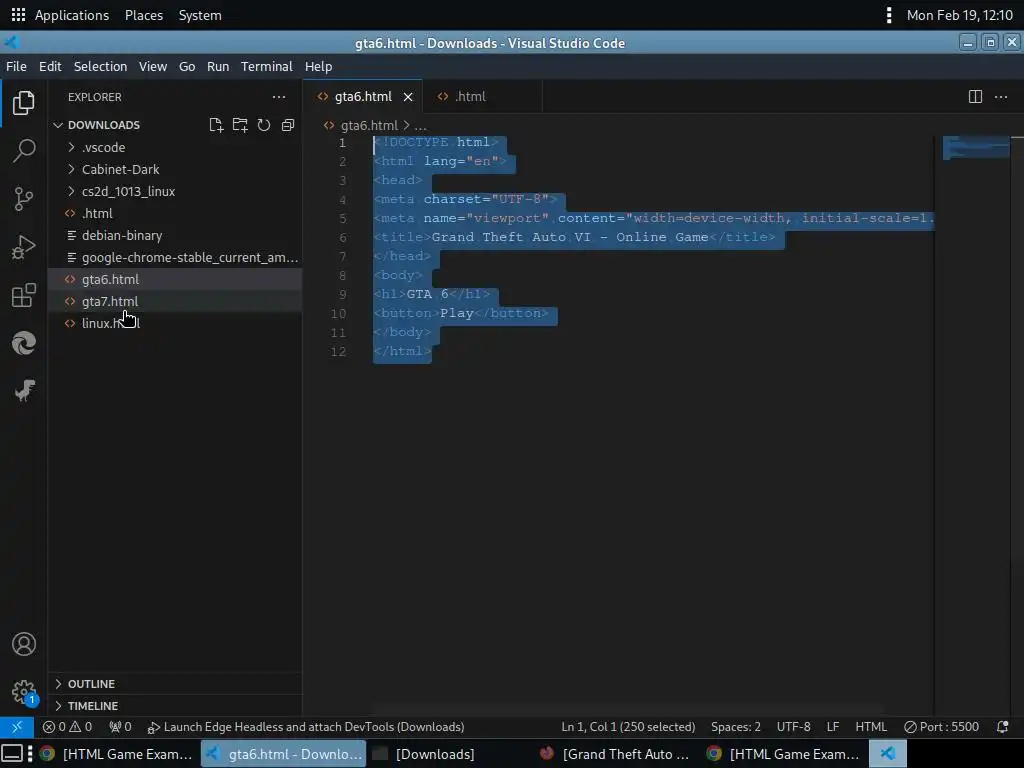Open the system tray three-dot menu
Viewport: 1024px width, 768px height.
[889, 15]
